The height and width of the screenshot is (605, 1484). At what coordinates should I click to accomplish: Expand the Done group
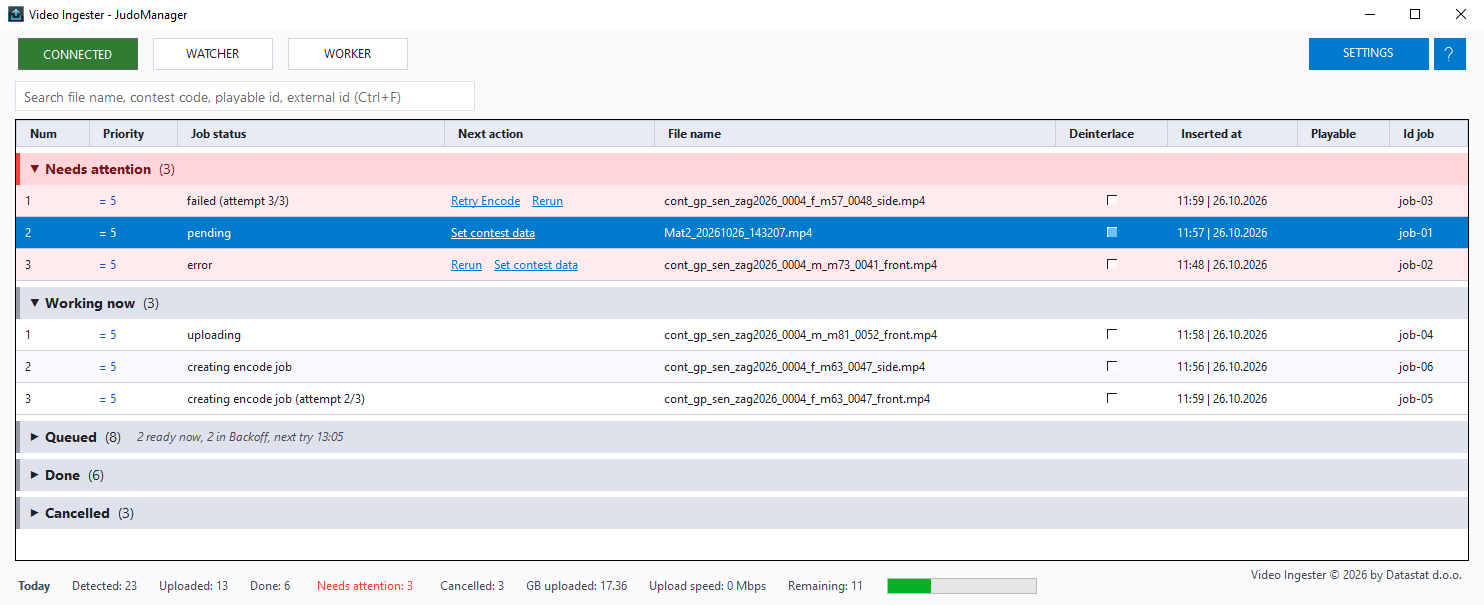click(x=35, y=475)
